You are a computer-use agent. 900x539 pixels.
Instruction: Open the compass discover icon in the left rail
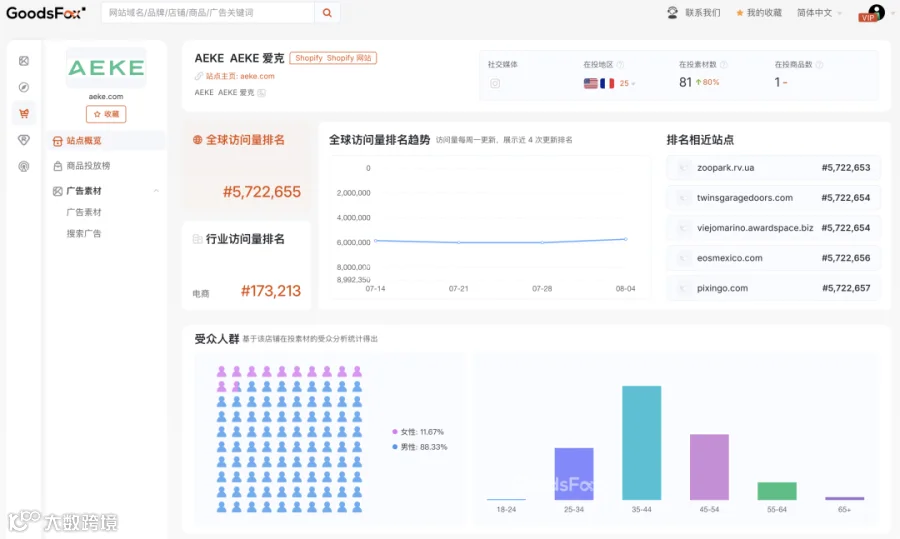pyautogui.click(x=24, y=87)
